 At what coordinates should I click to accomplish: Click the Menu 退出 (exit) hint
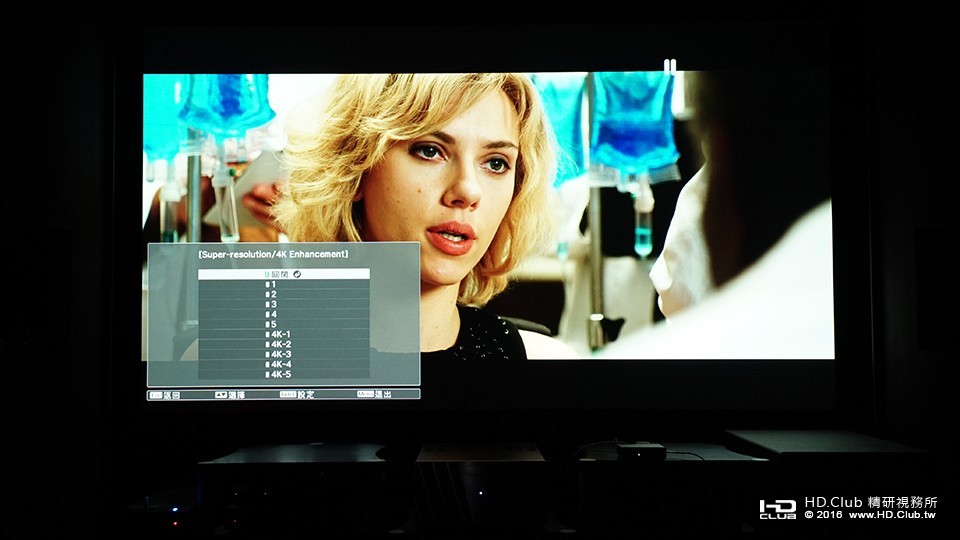tap(375, 395)
